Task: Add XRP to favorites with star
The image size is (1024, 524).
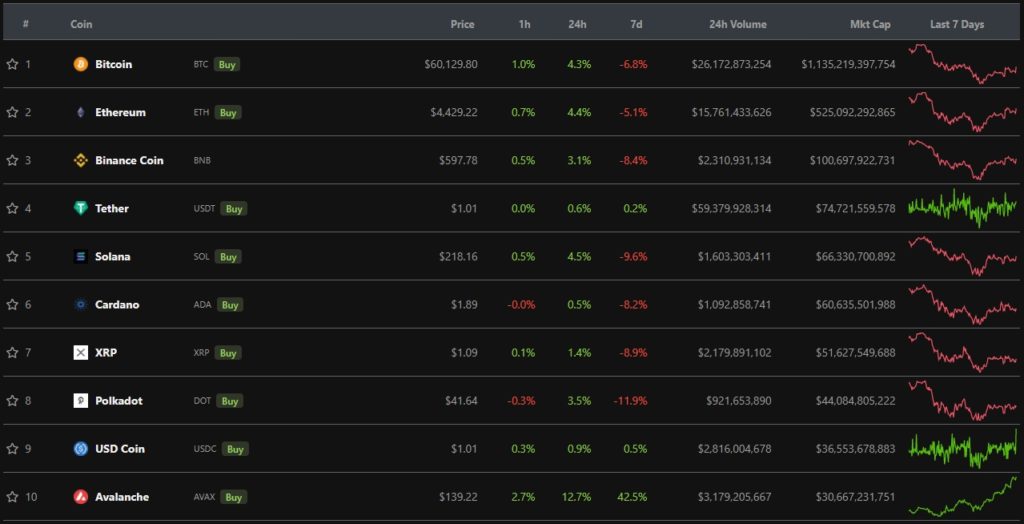Action: coord(12,352)
